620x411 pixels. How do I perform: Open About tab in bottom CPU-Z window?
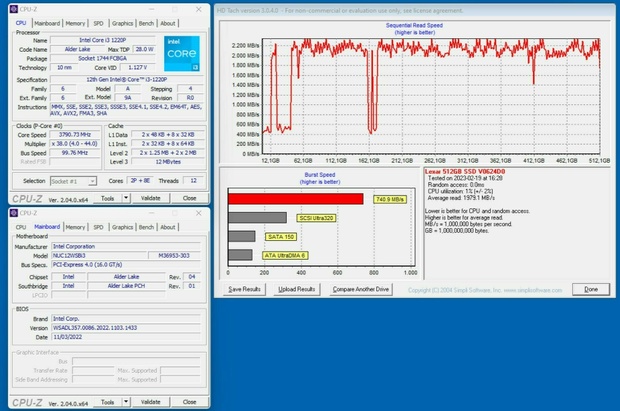168,227
